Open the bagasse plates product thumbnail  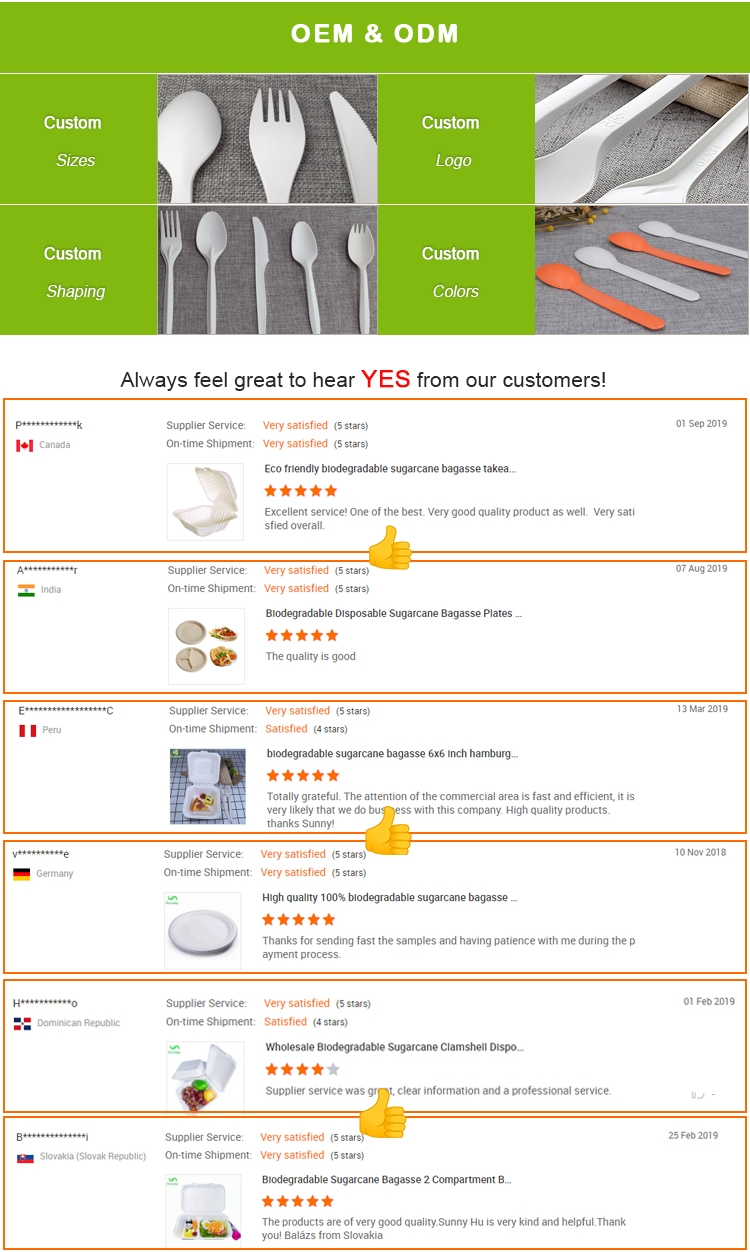click(x=206, y=646)
